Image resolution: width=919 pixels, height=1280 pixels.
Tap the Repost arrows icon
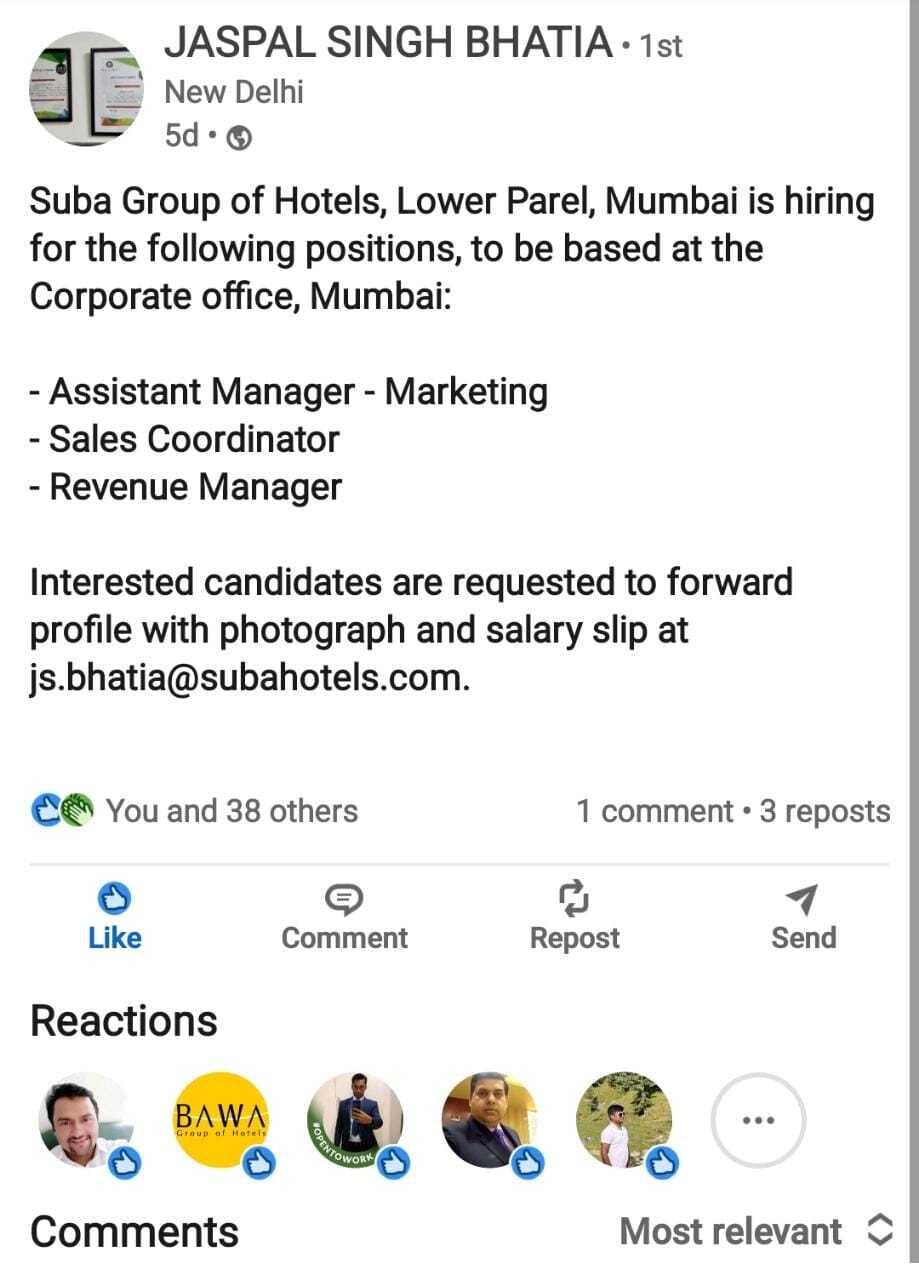point(574,899)
